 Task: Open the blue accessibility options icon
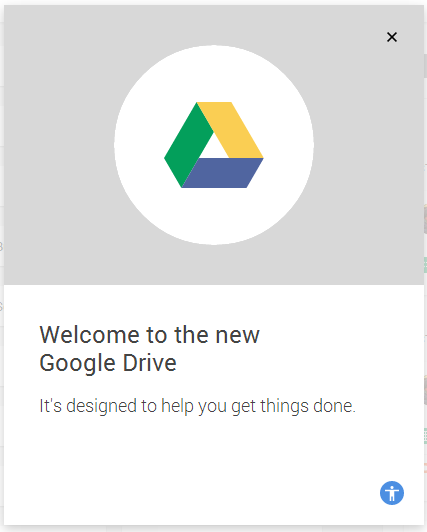tap(392, 493)
